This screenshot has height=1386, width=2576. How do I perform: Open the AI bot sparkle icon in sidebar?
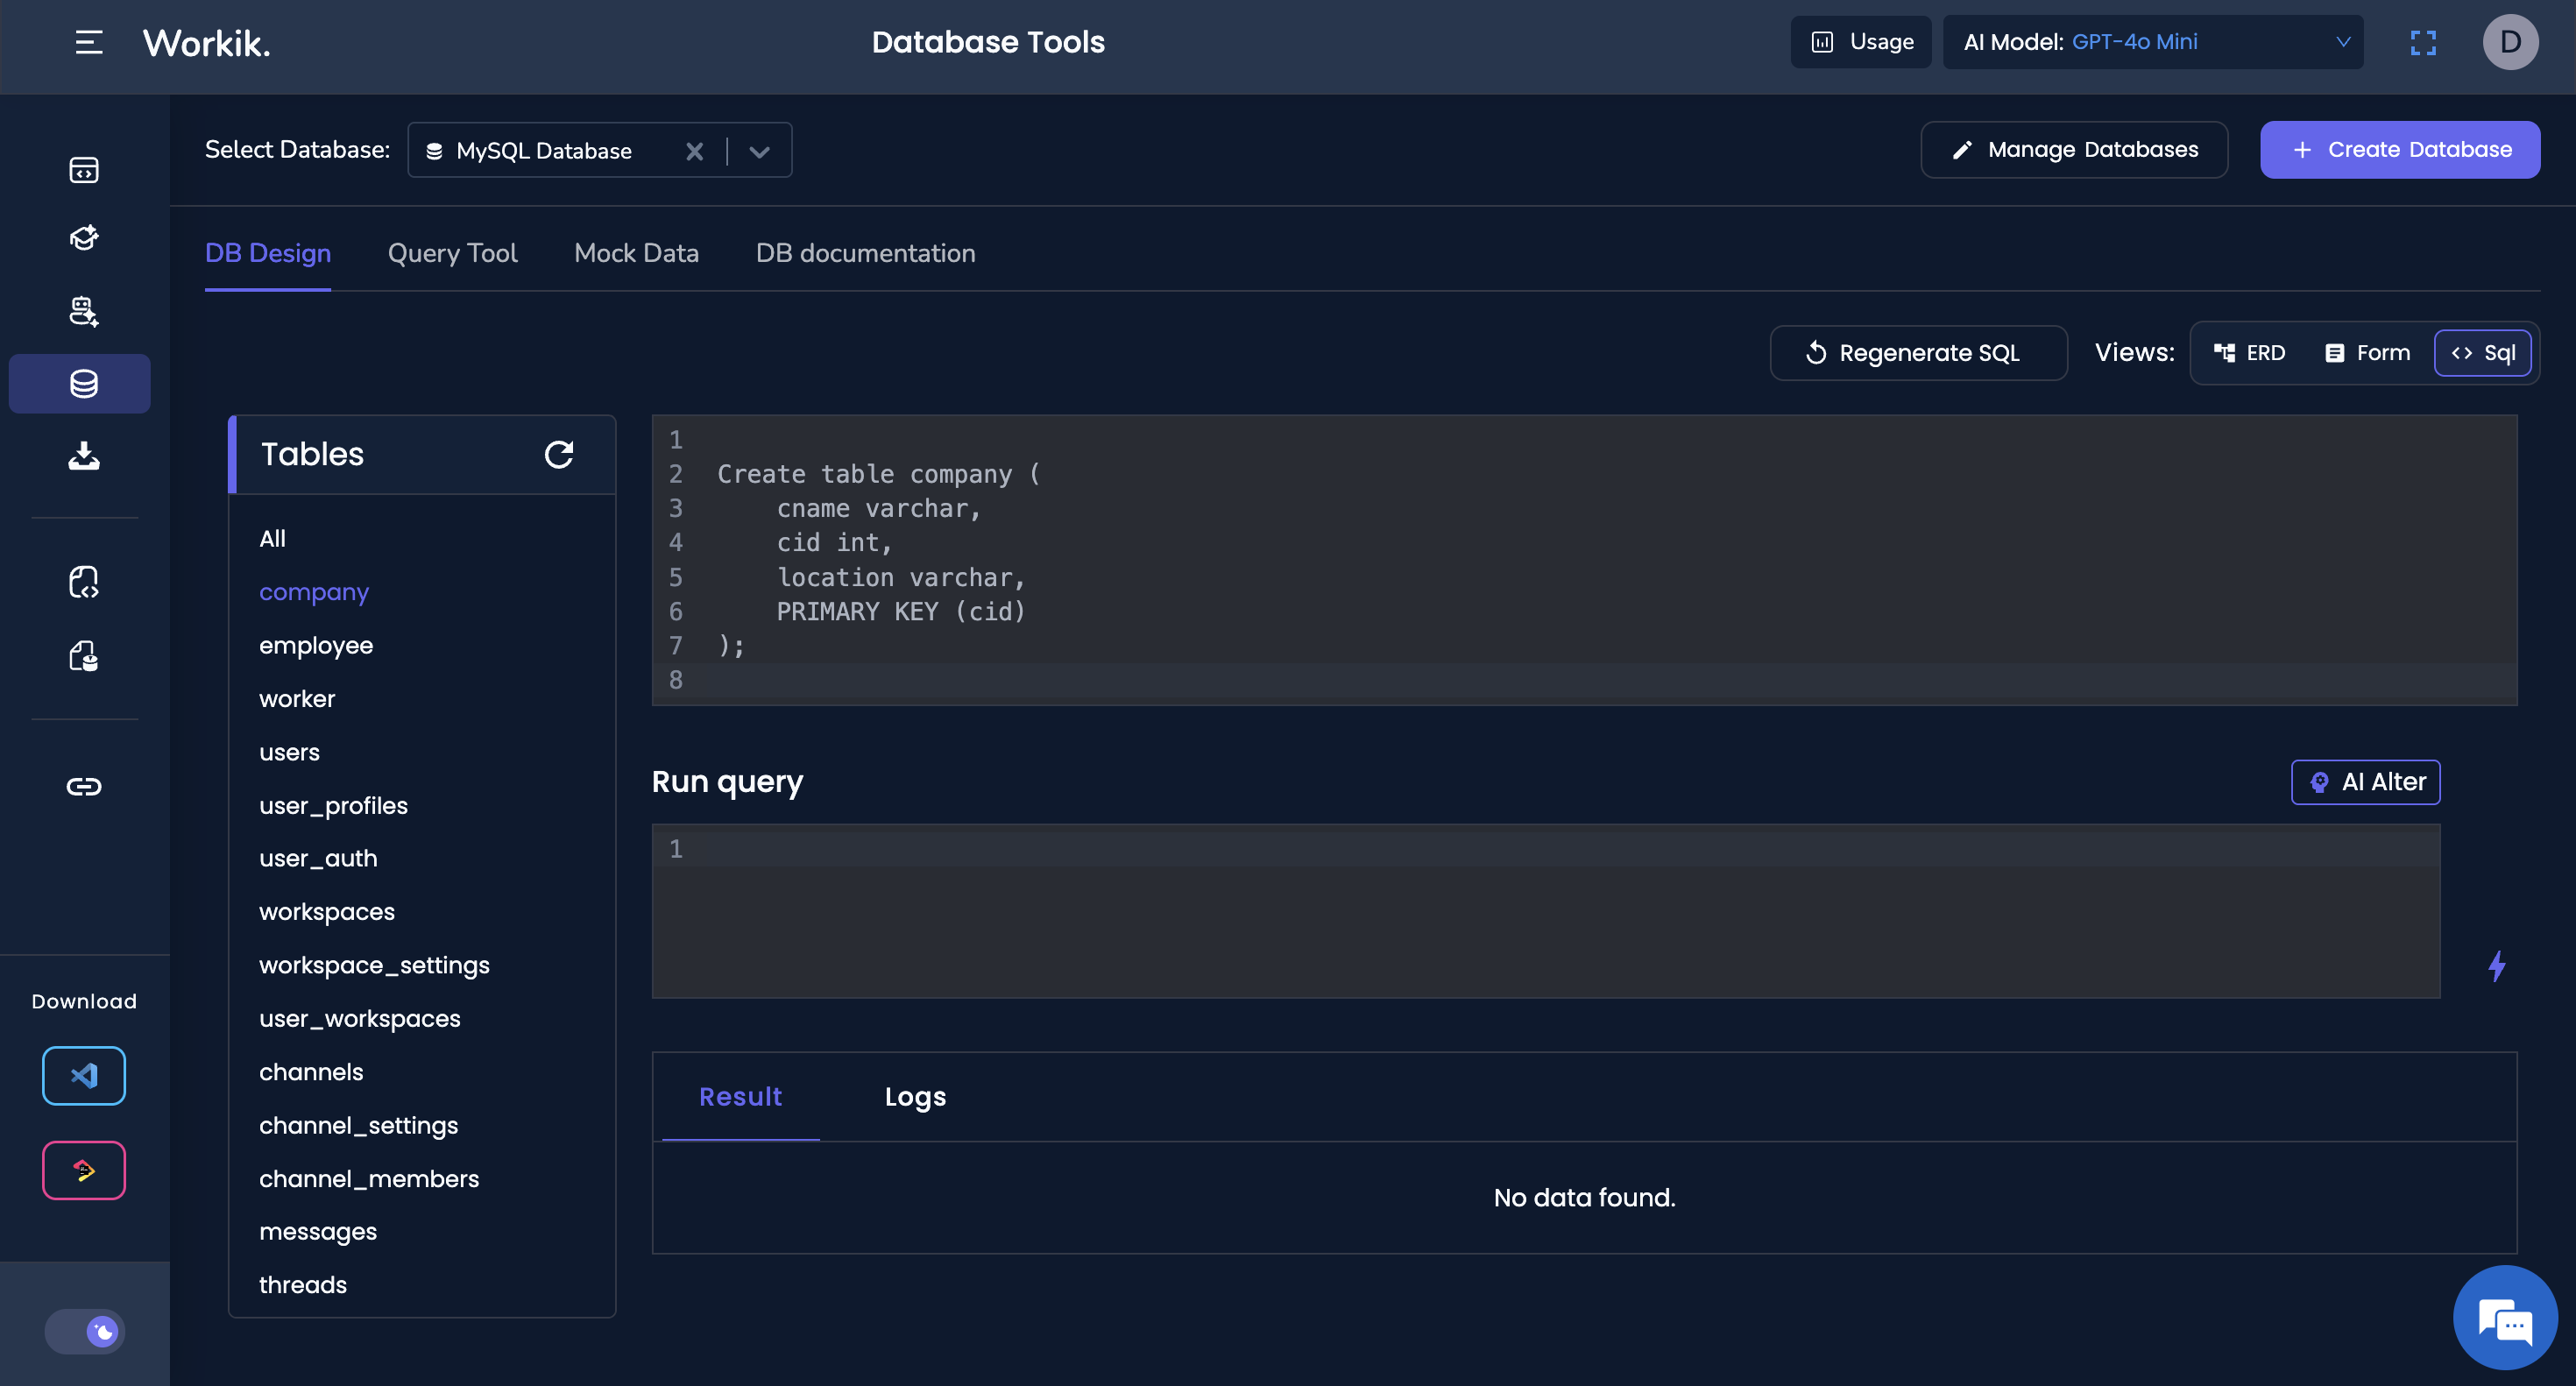point(84,311)
